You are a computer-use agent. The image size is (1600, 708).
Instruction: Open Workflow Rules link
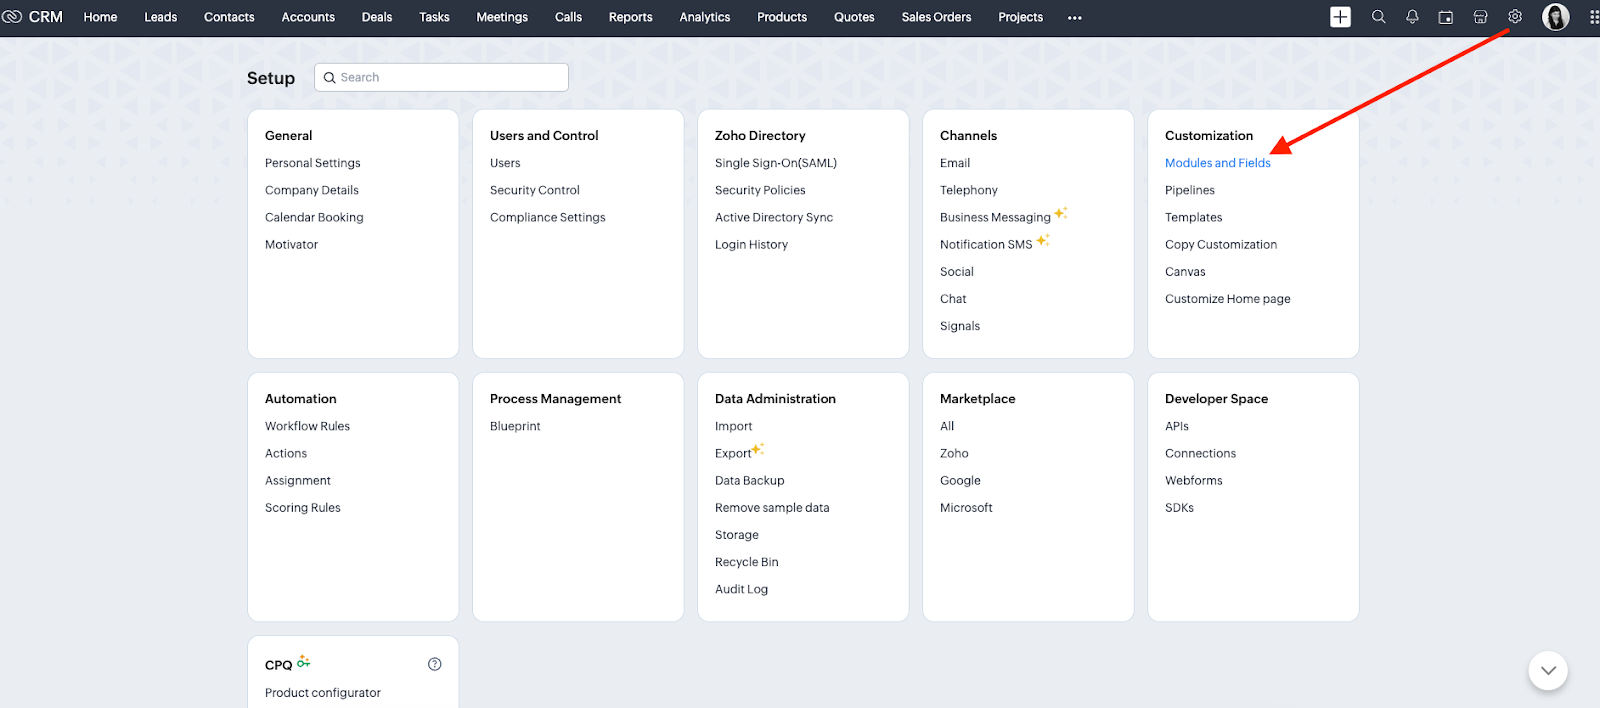[307, 426]
